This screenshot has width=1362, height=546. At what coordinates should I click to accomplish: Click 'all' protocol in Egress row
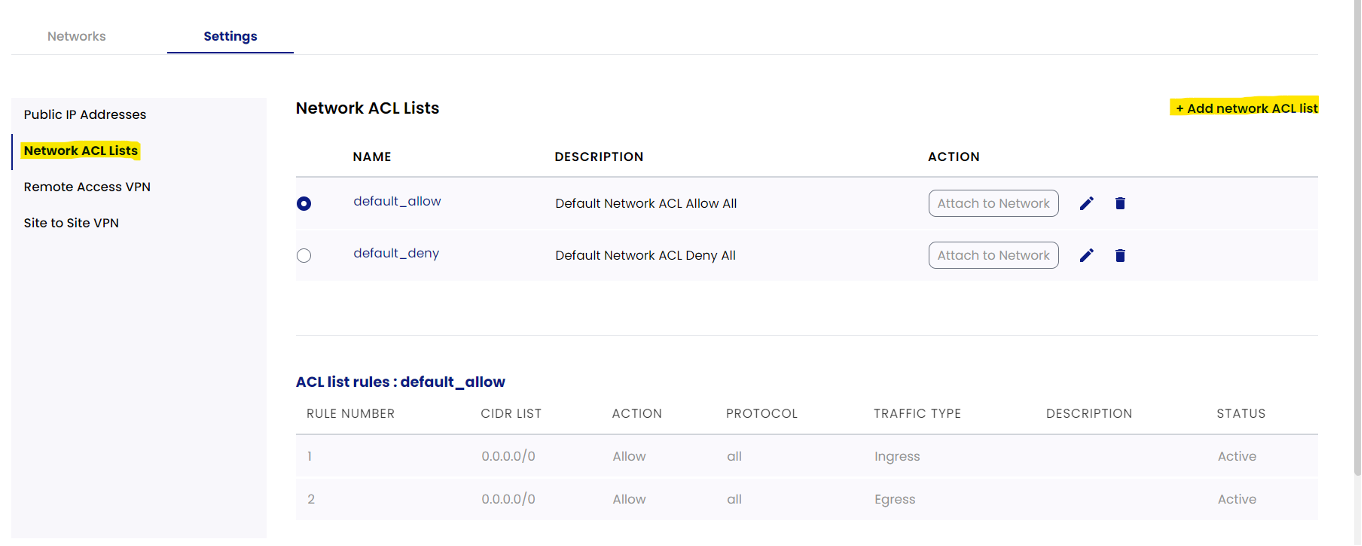coord(734,499)
